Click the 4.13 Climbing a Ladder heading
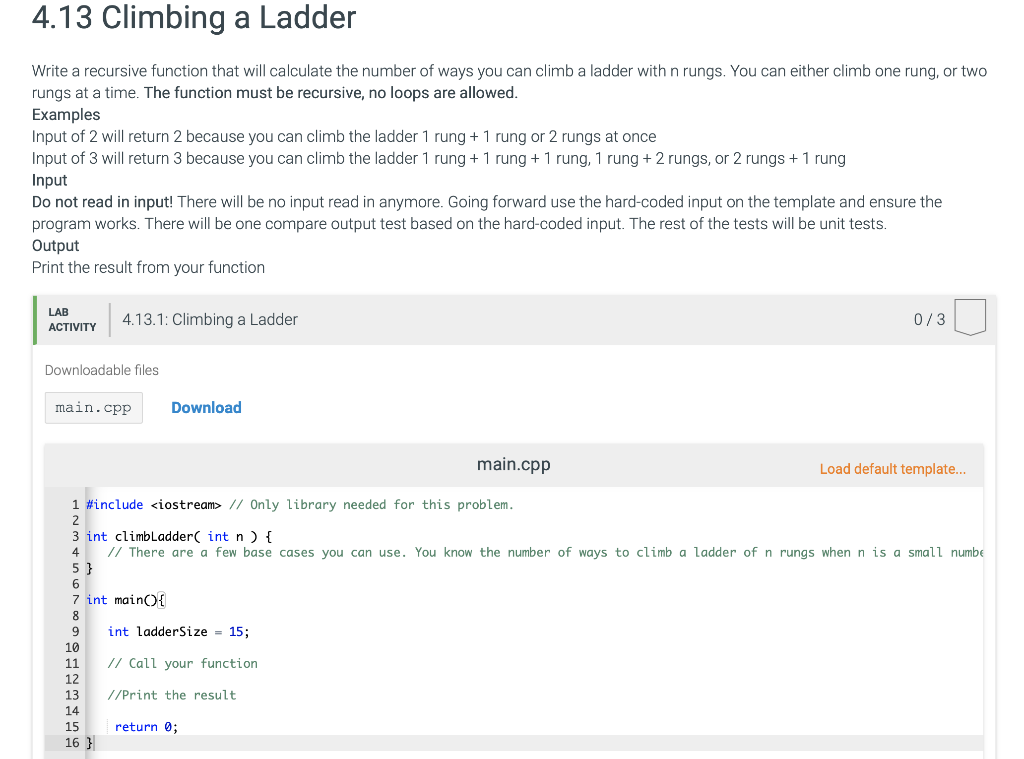1024x759 pixels. click(x=193, y=18)
